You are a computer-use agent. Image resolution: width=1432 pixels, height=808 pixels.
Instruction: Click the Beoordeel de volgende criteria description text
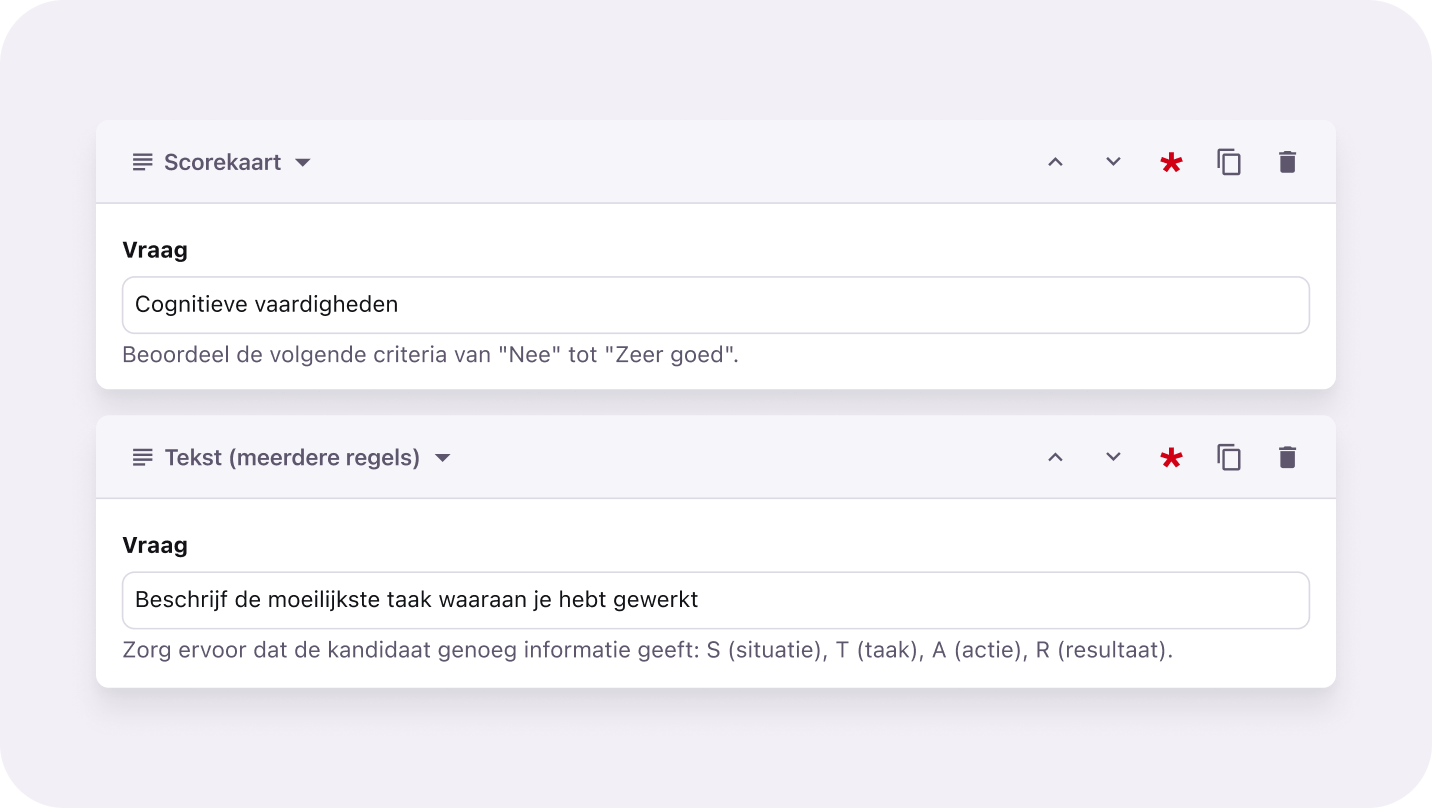point(430,355)
